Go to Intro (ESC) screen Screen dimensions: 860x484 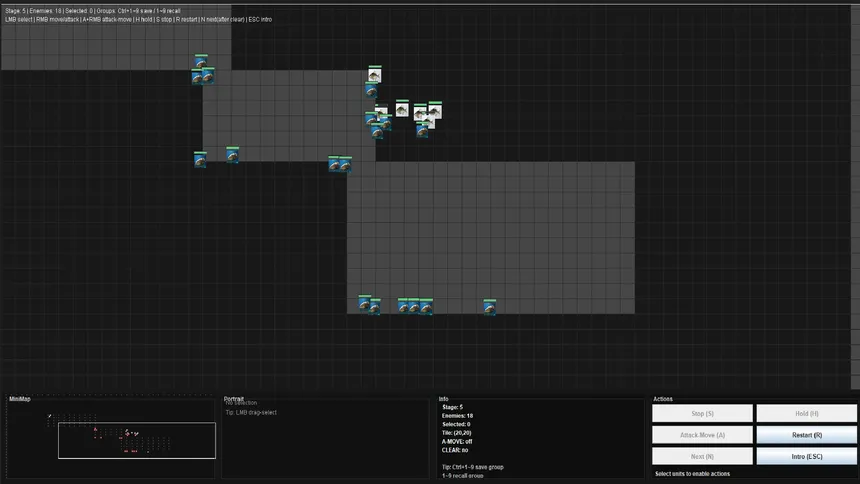point(806,456)
